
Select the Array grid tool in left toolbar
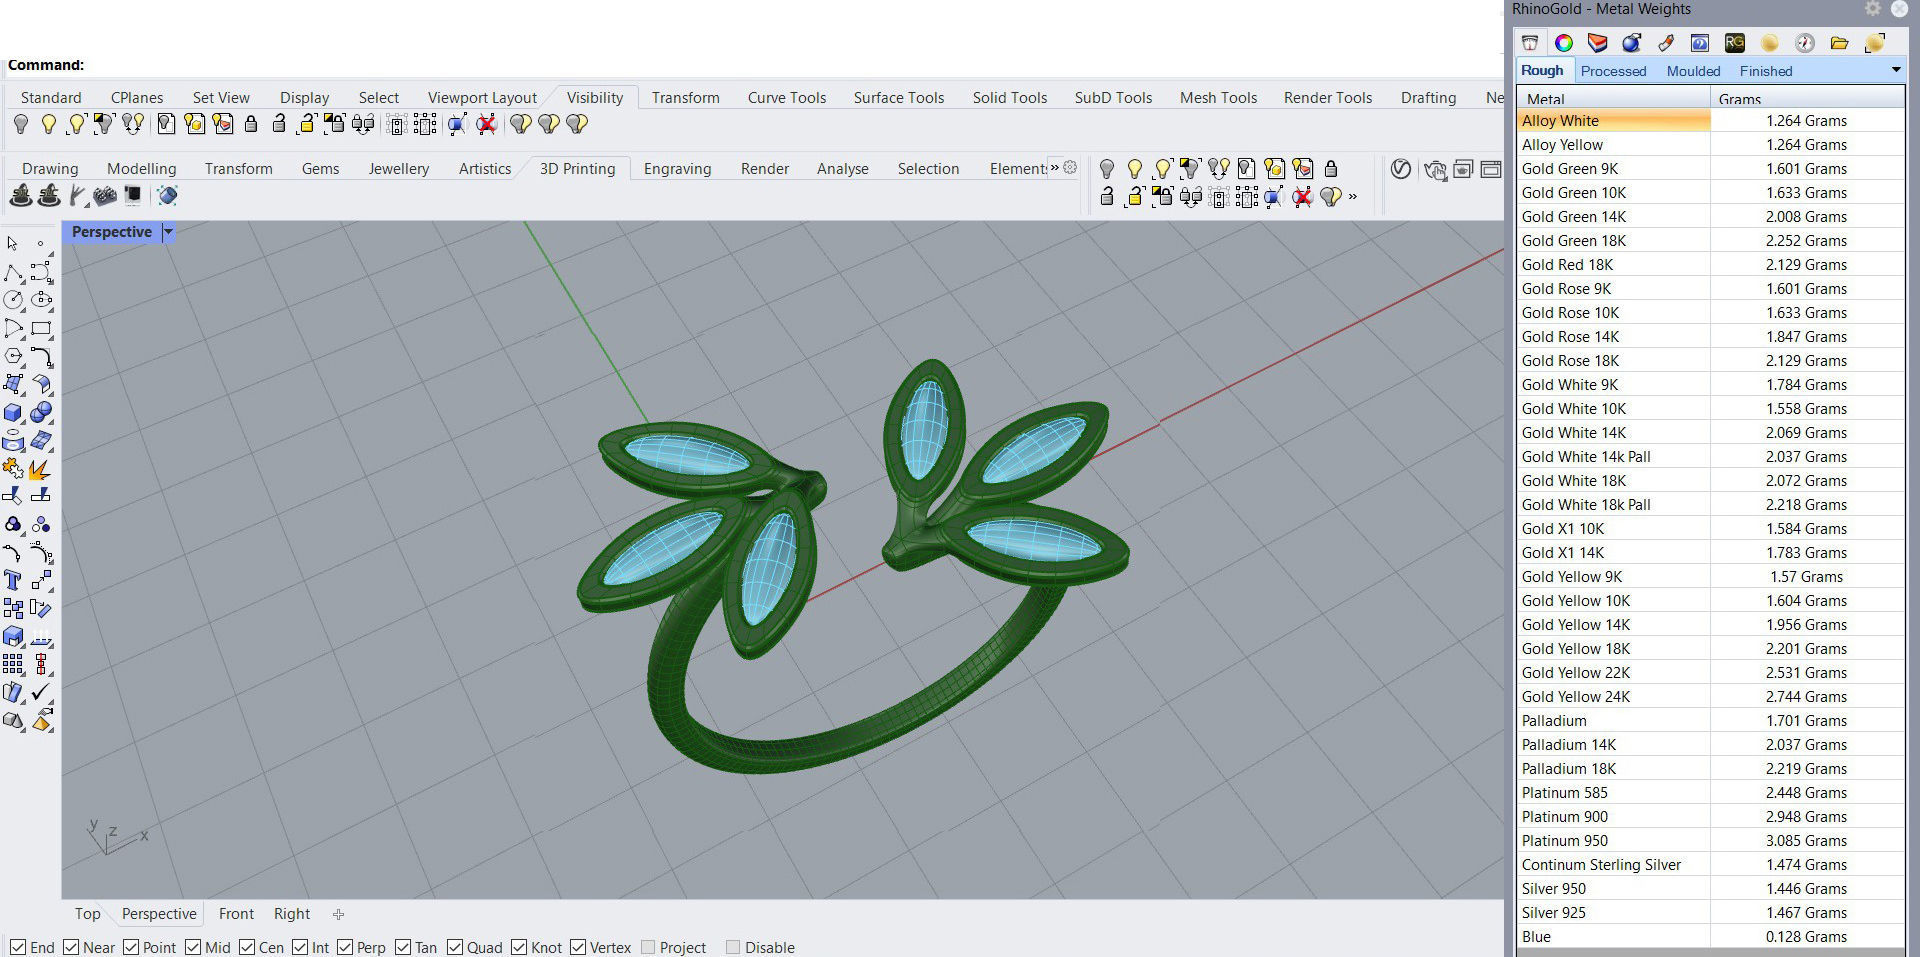13,664
